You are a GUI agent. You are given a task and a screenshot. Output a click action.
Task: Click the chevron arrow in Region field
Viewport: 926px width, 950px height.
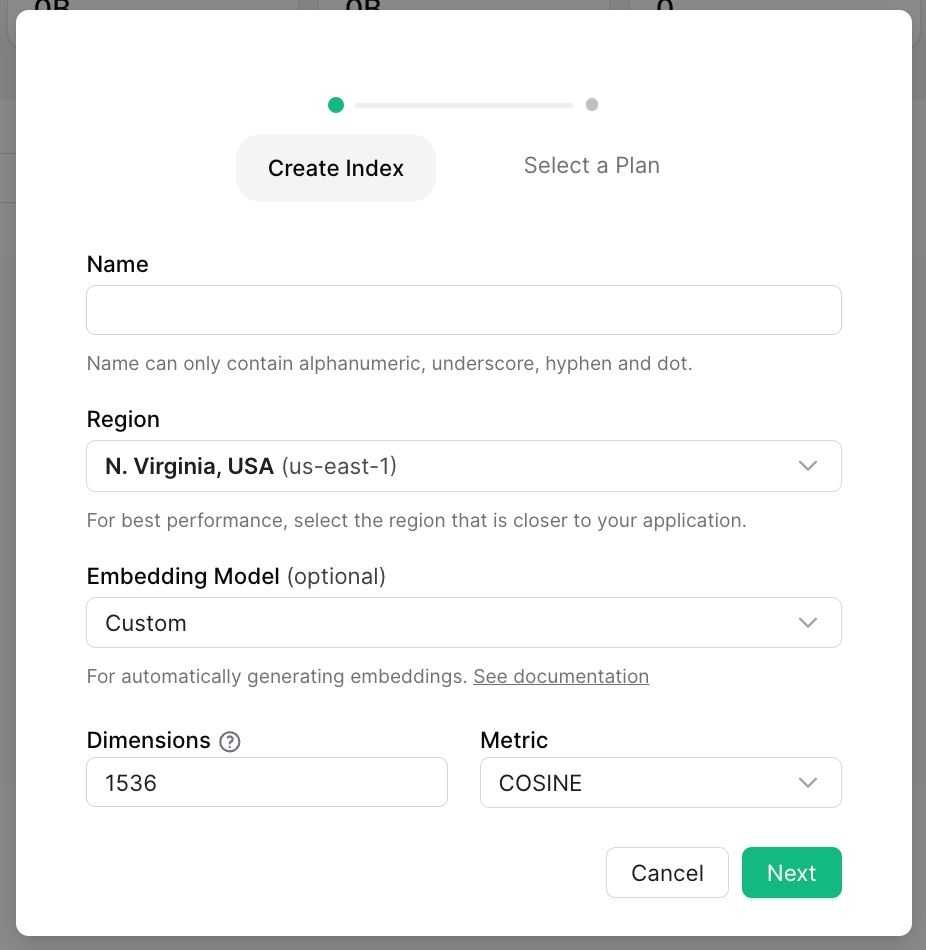pos(808,466)
